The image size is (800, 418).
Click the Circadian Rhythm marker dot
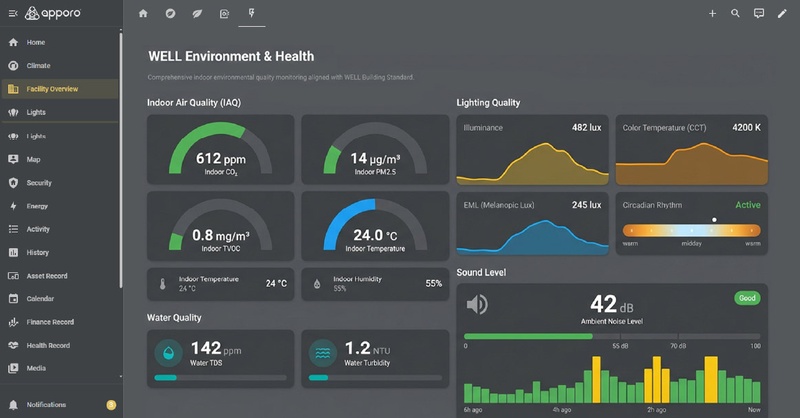click(714, 219)
